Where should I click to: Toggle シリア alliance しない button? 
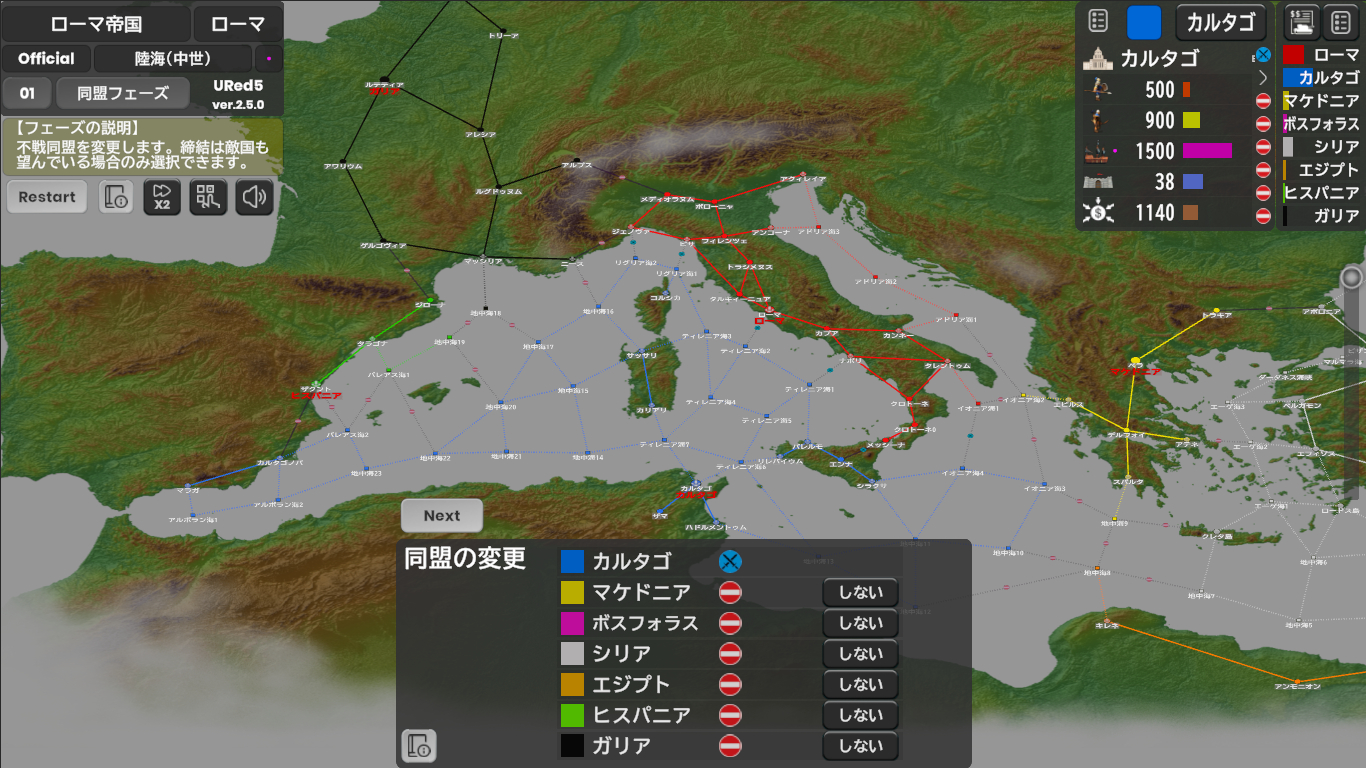861,654
